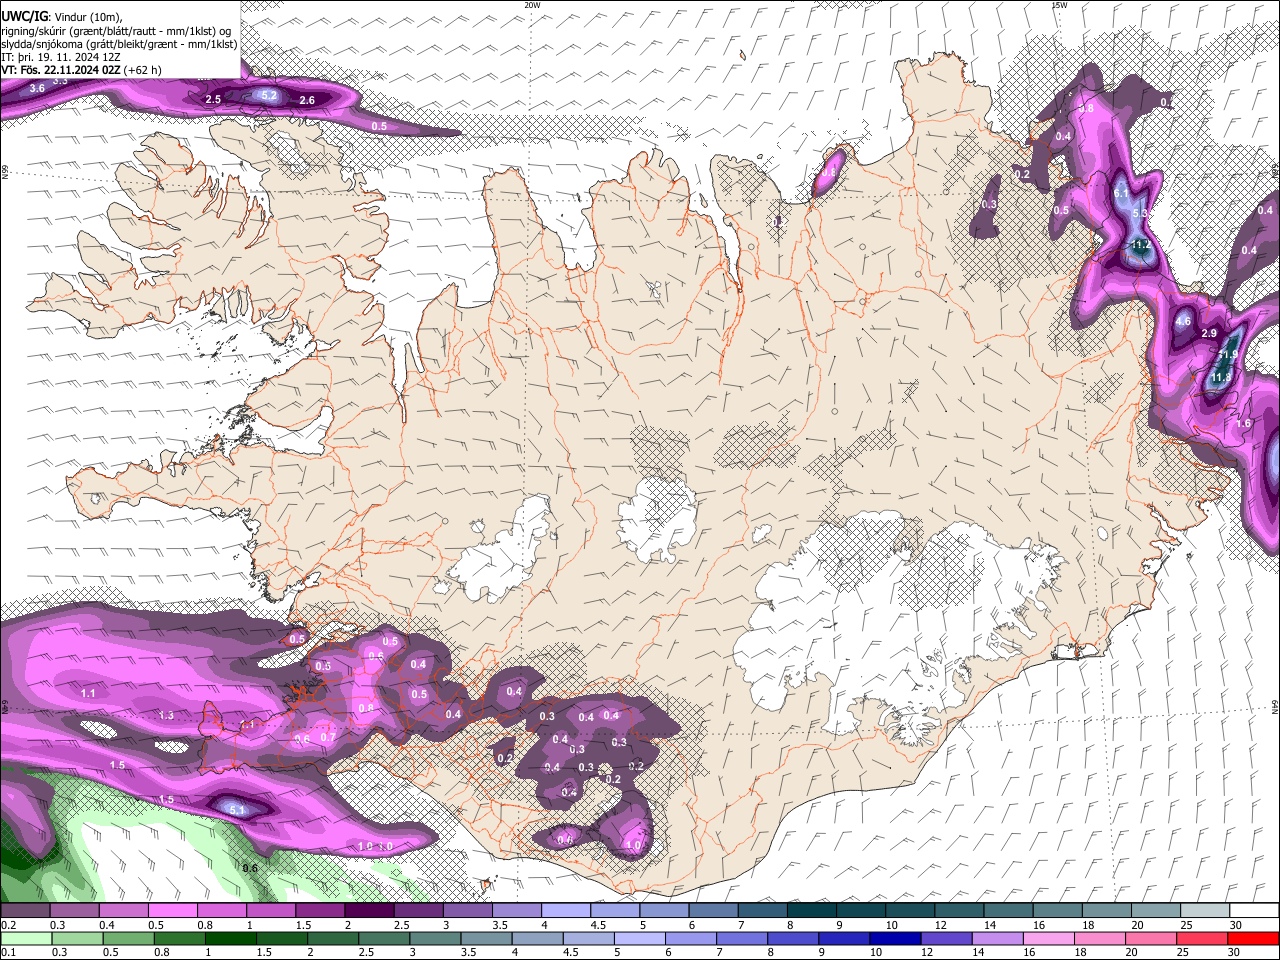The height and width of the screenshot is (960, 1280).
Task: Click the "64N" latitude label on right edge
Action: [x=1275, y=706]
